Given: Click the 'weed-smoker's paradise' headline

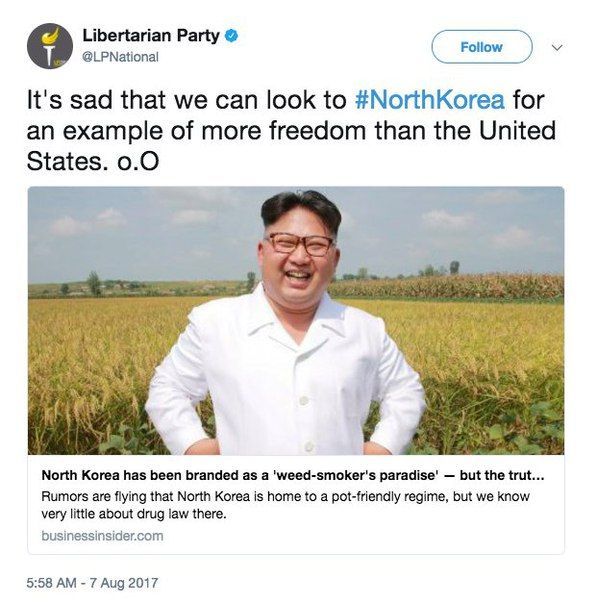Looking at the screenshot, I should tap(293, 475).
